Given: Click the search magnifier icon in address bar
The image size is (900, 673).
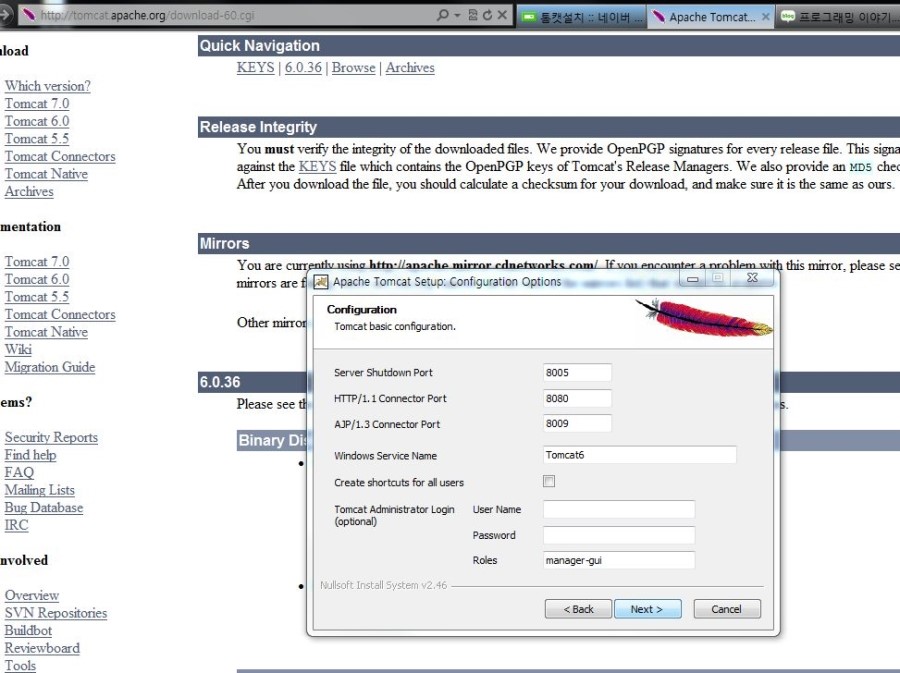Looking at the screenshot, I should point(443,15).
